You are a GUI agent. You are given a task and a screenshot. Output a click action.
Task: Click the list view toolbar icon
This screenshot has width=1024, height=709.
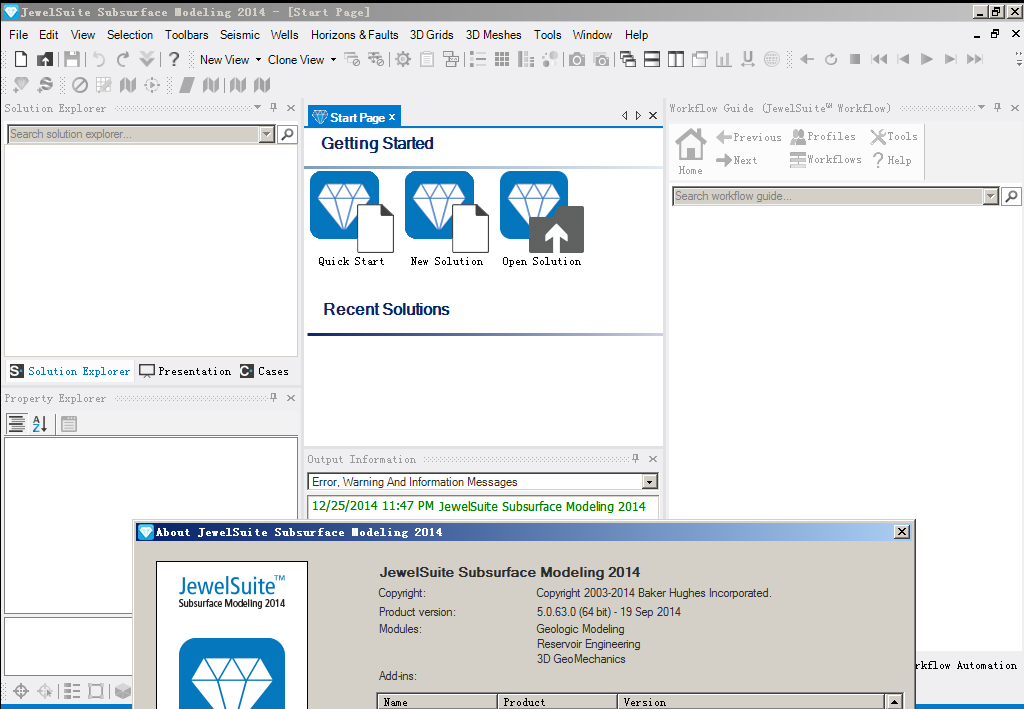point(478,59)
